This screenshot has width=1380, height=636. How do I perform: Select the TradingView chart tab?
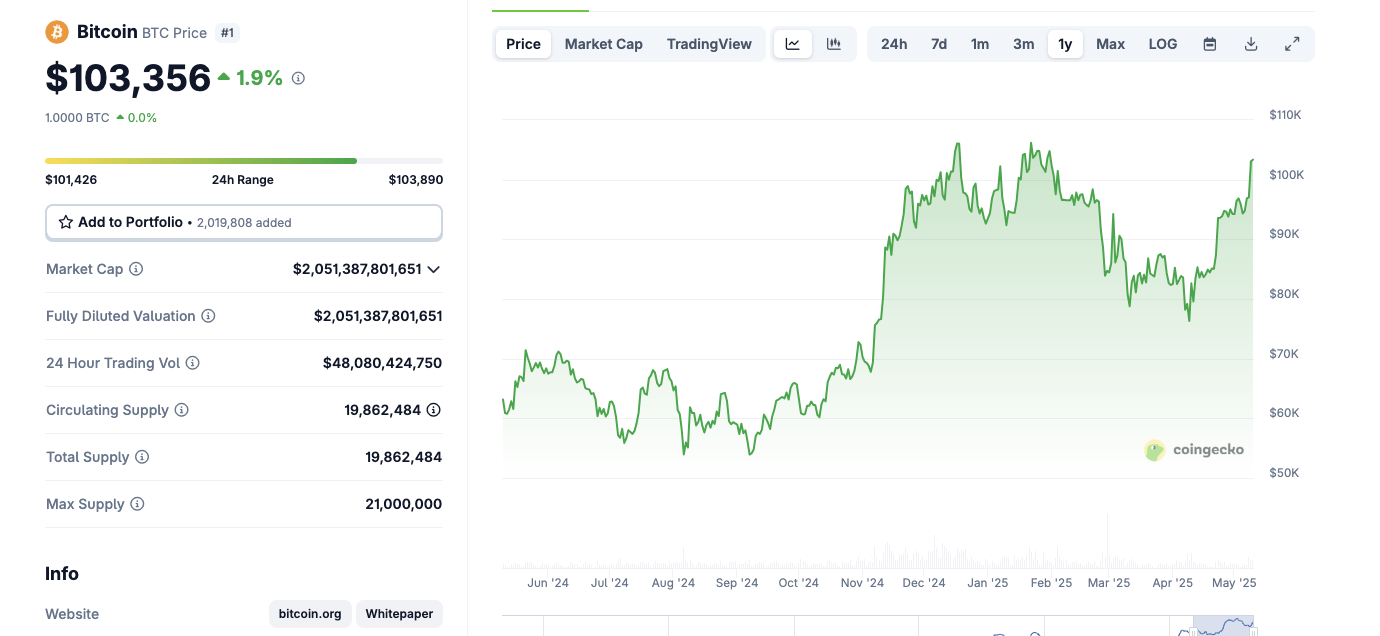tap(709, 44)
